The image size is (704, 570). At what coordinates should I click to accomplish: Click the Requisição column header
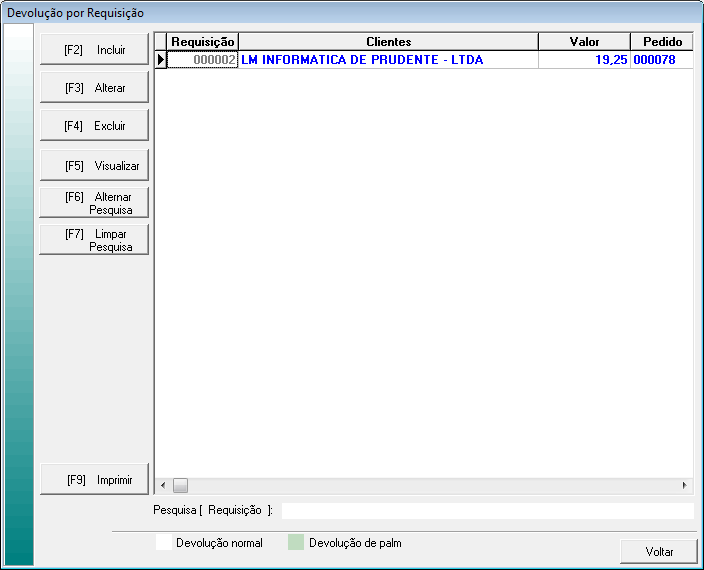[203, 42]
